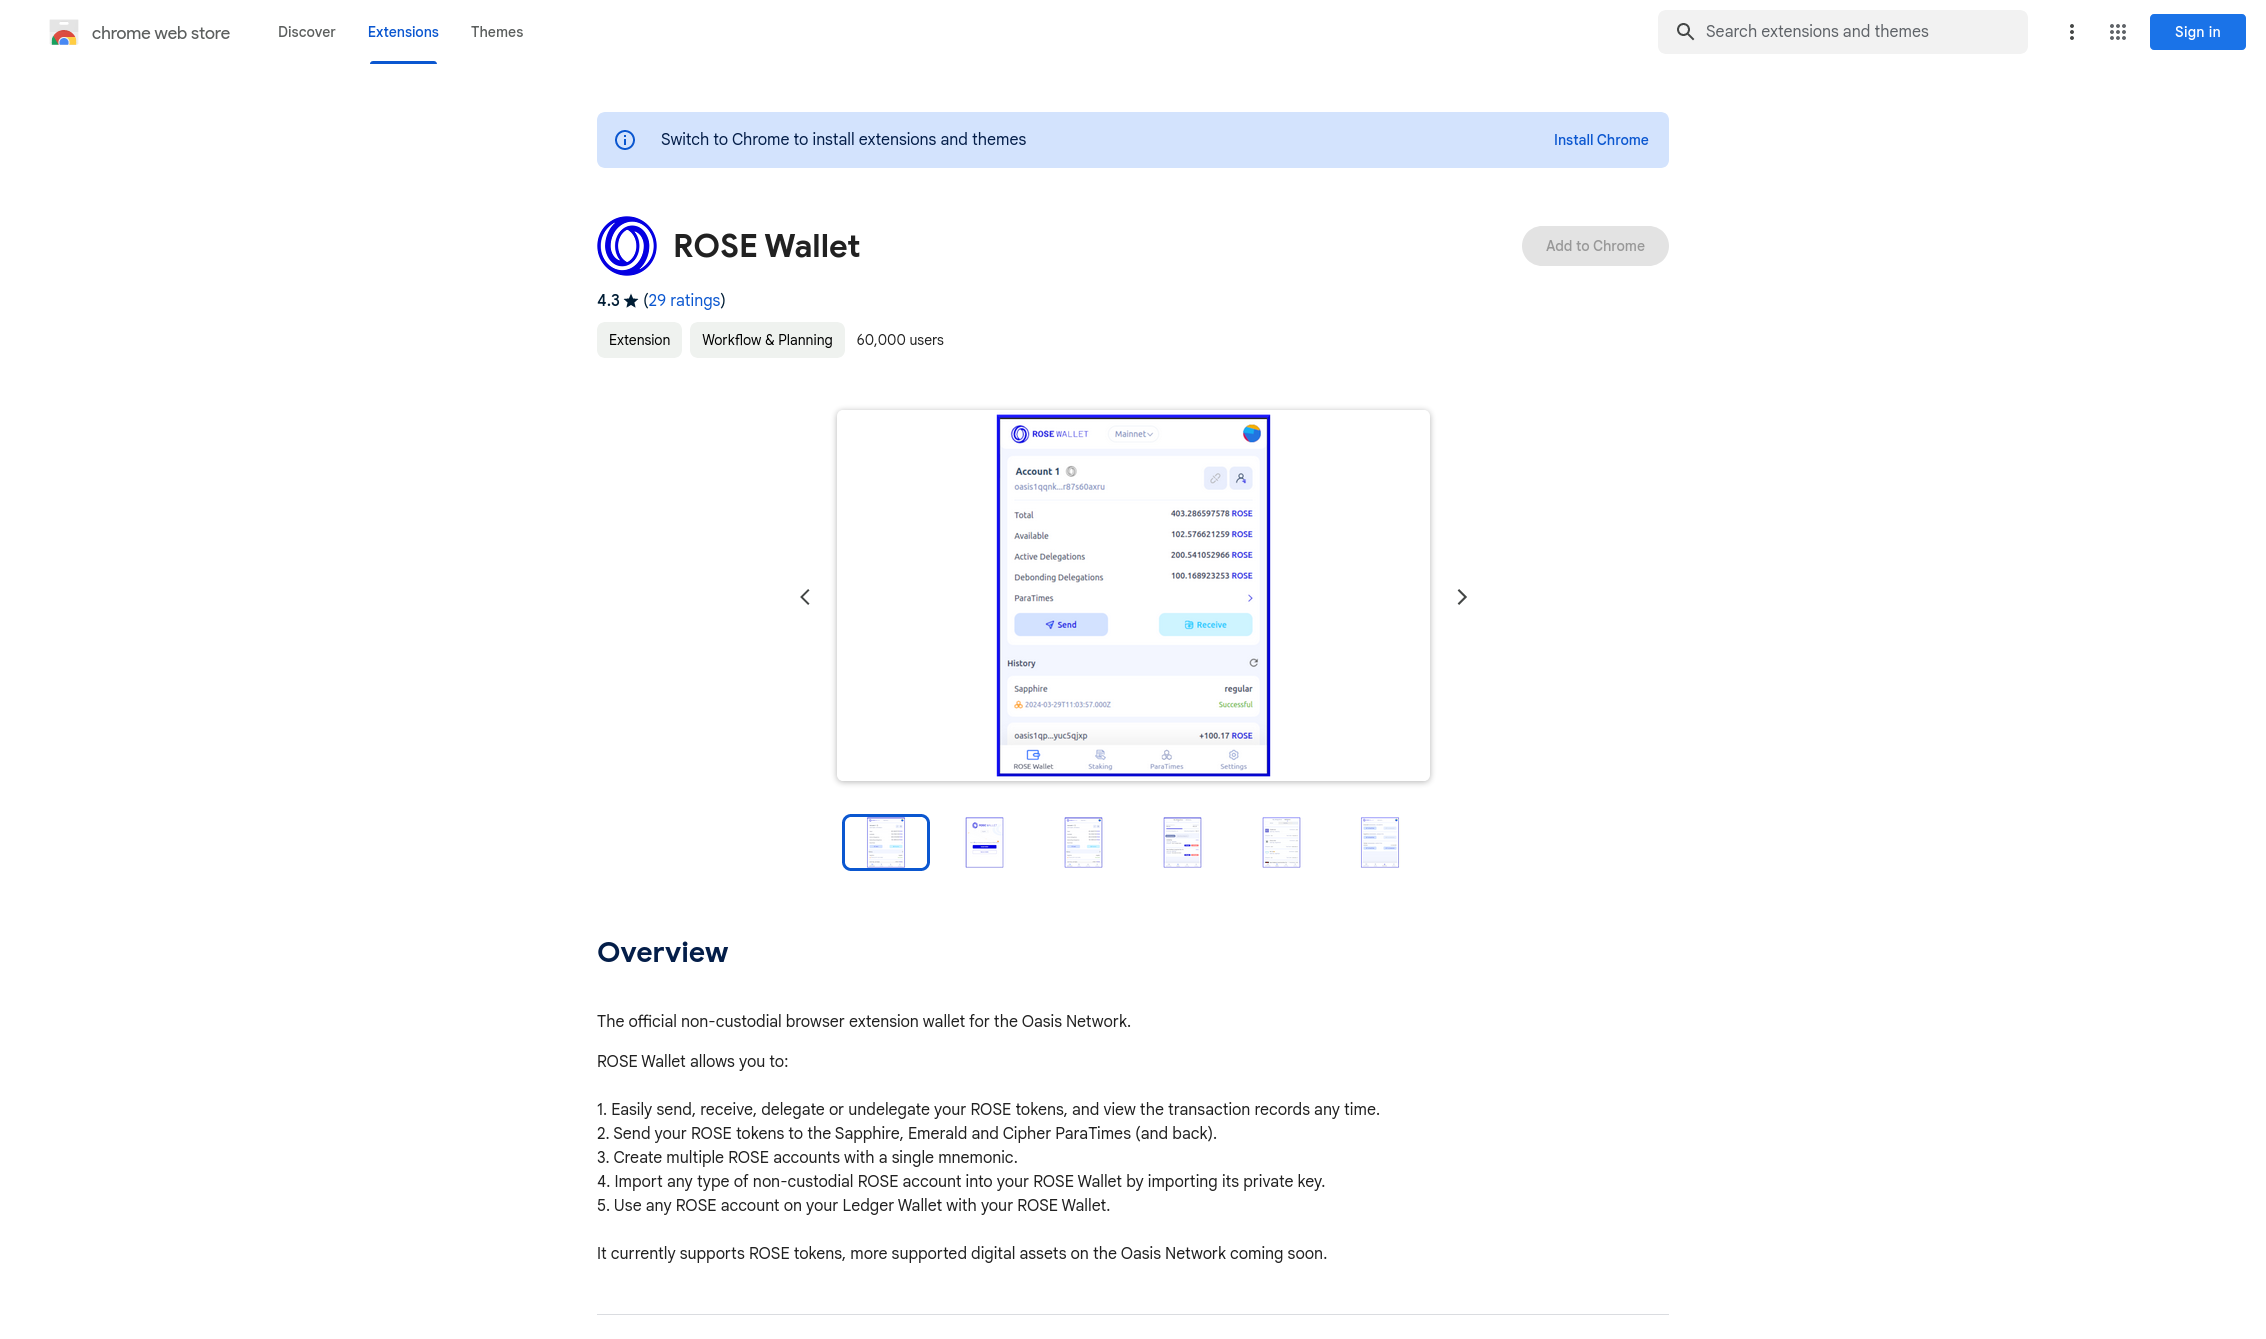Open the Google apps launcher grid icon
The width and height of the screenshot is (2266, 1339).
2117,31
